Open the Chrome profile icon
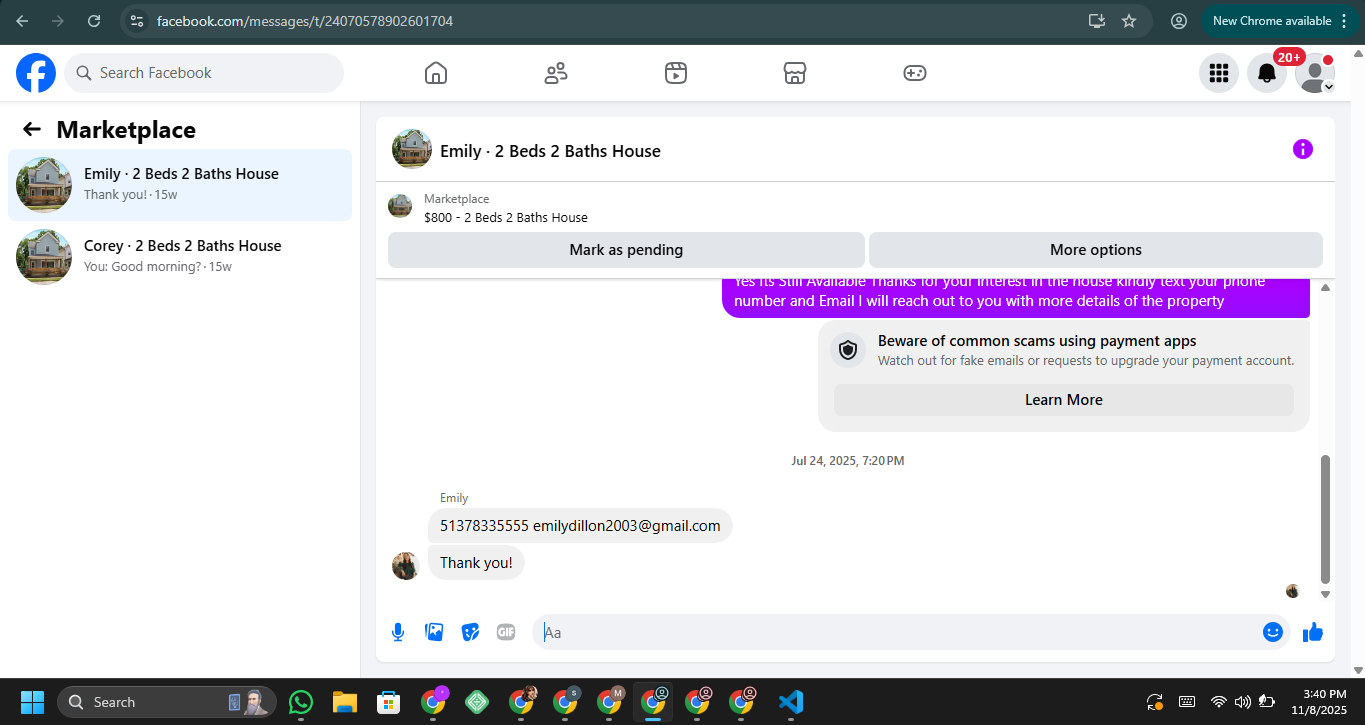 (1179, 21)
